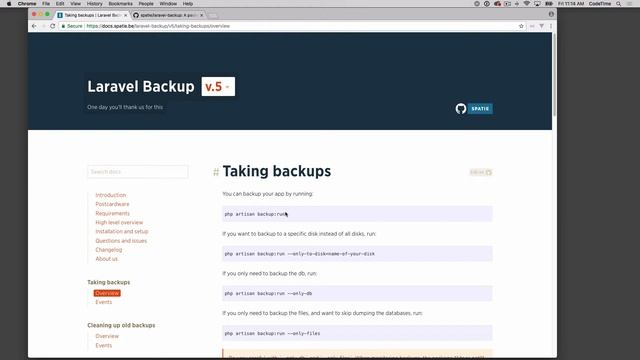
Task: Open the Postcardware link
Action: pos(112,204)
